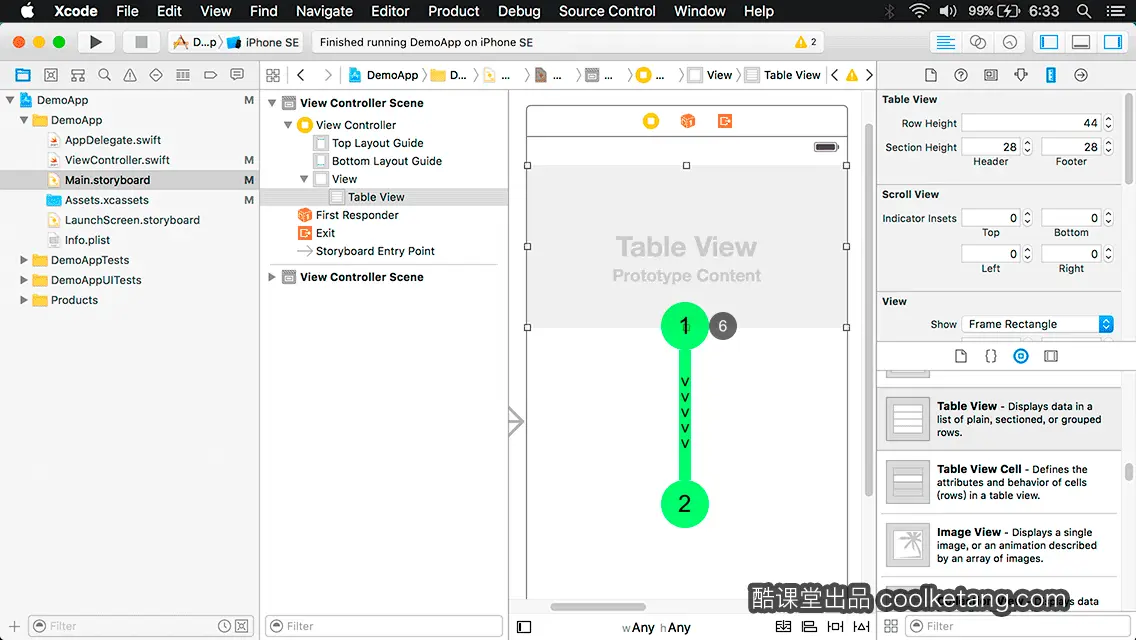
Task: Run the app with the play button
Action: pyautogui.click(x=96, y=42)
